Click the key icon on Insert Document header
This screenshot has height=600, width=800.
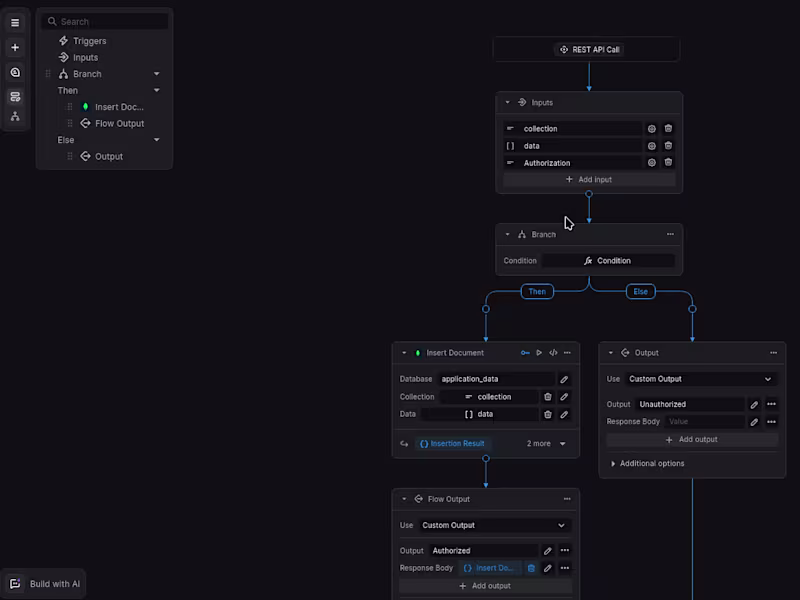tap(526, 352)
